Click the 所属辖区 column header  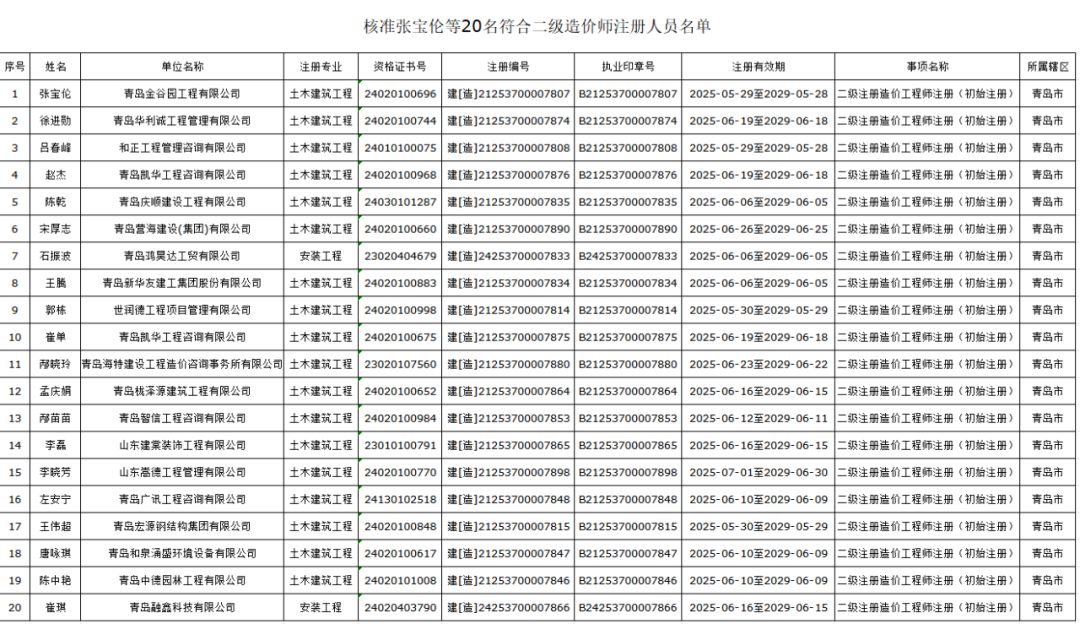point(1048,67)
